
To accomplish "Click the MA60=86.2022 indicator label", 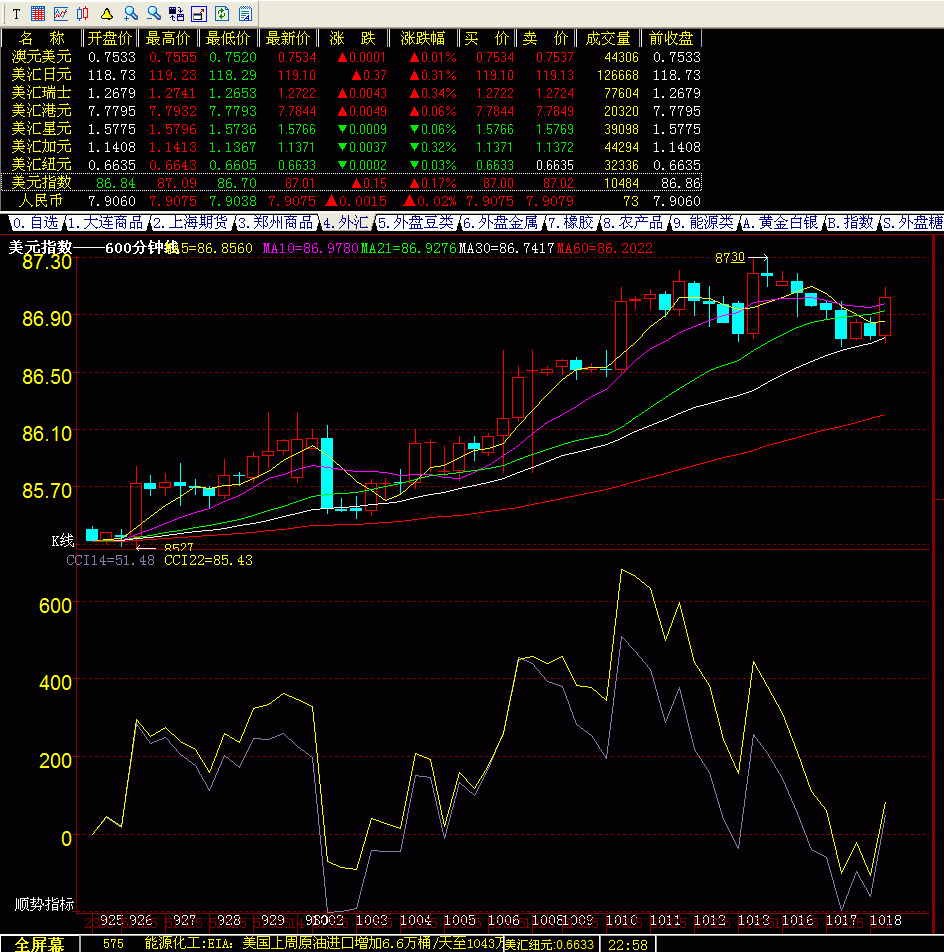I will (x=605, y=248).
